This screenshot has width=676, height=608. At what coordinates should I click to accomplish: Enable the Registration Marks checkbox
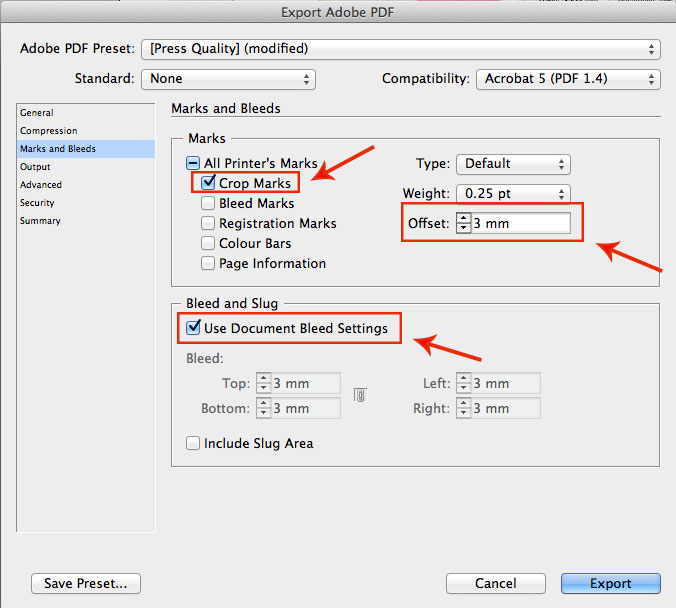(x=208, y=223)
